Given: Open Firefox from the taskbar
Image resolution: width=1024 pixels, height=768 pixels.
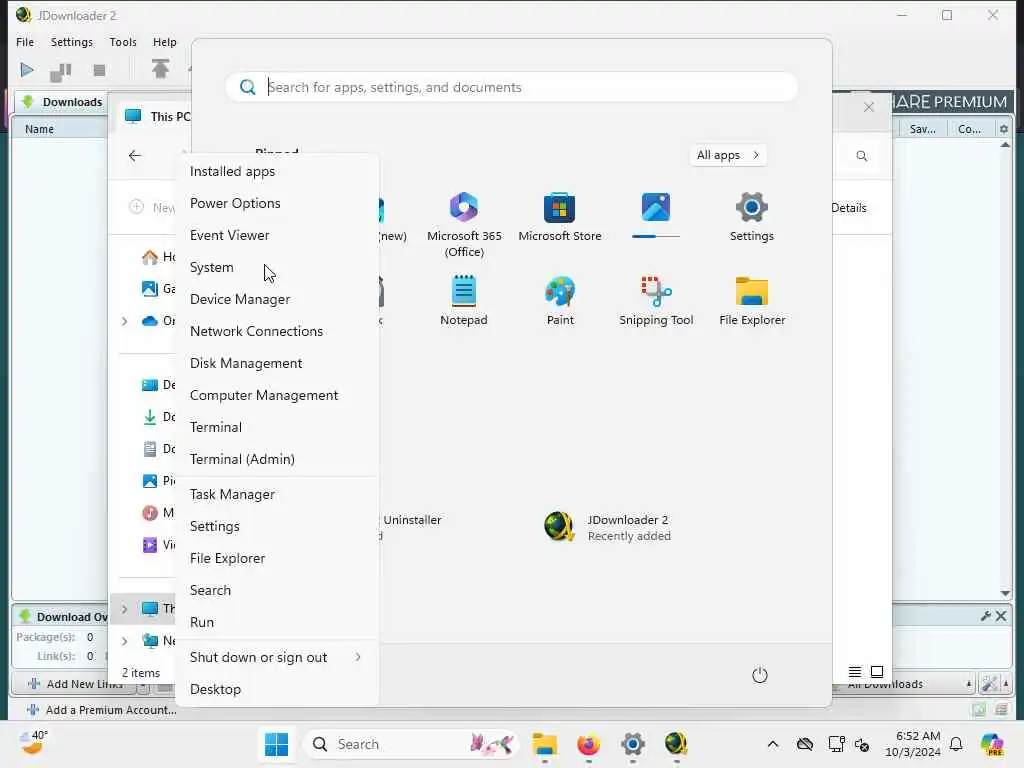Looking at the screenshot, I should (x=588, y=744).
